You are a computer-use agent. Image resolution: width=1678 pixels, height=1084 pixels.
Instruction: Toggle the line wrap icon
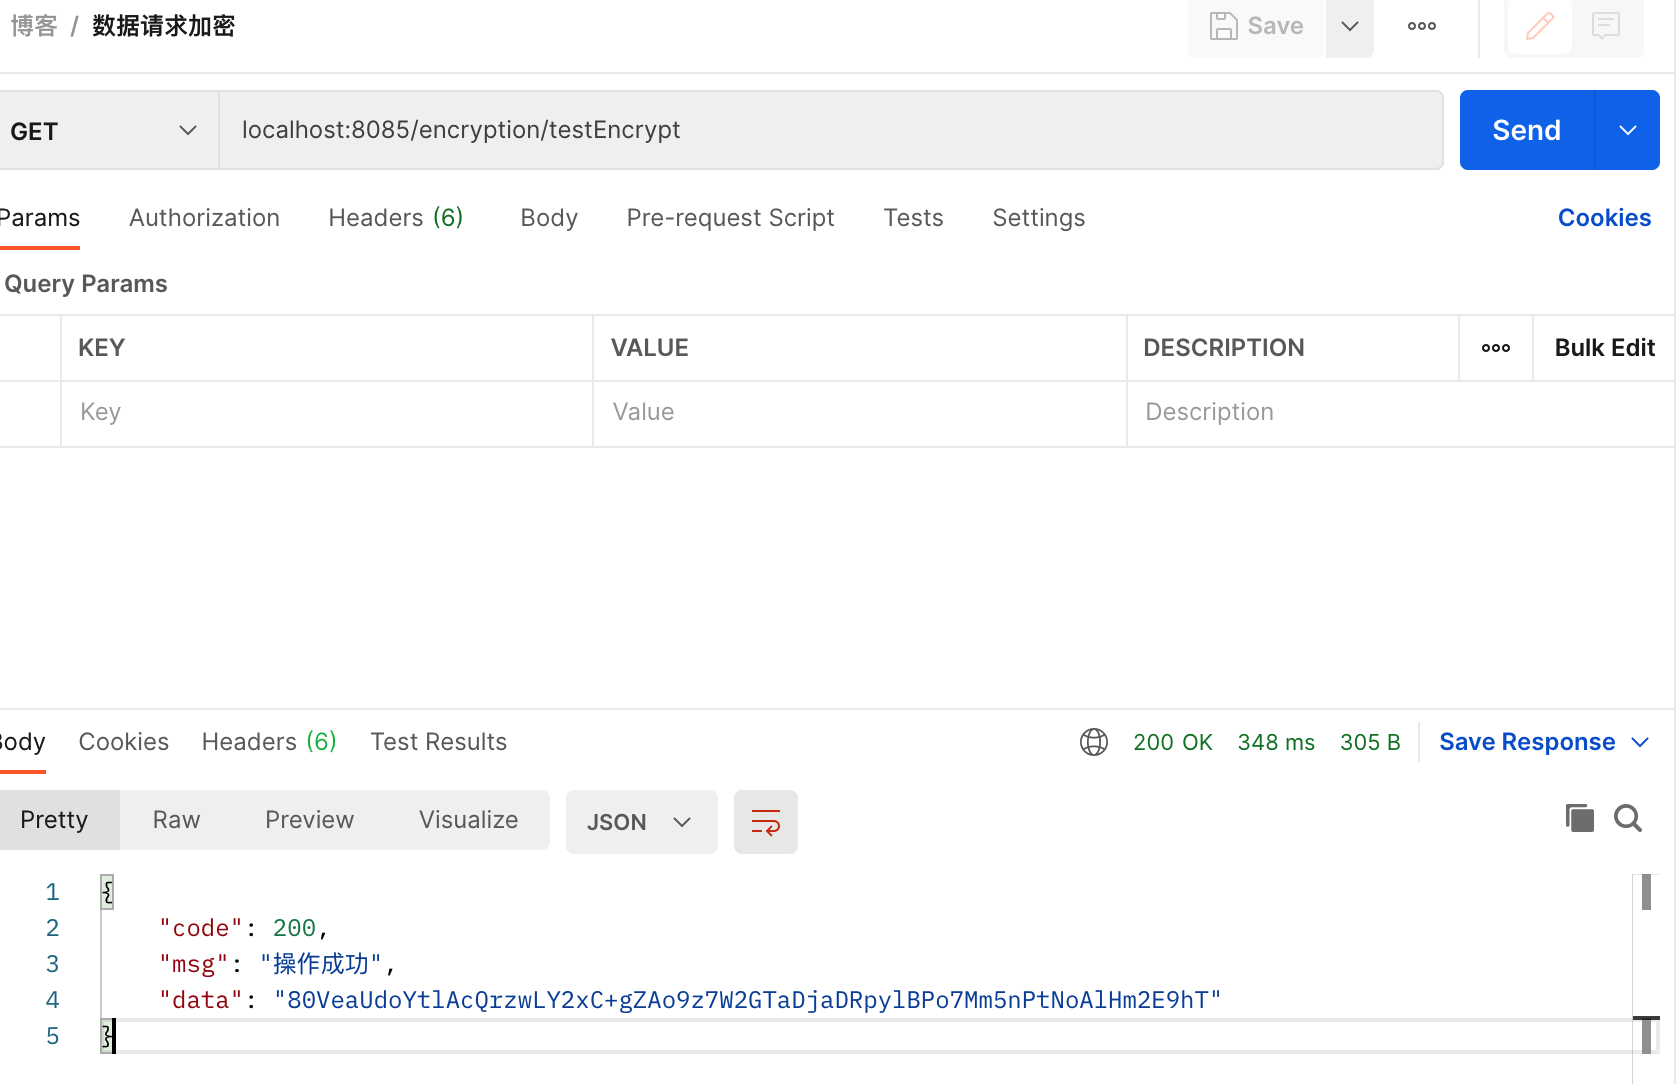(x=765, y=822)
